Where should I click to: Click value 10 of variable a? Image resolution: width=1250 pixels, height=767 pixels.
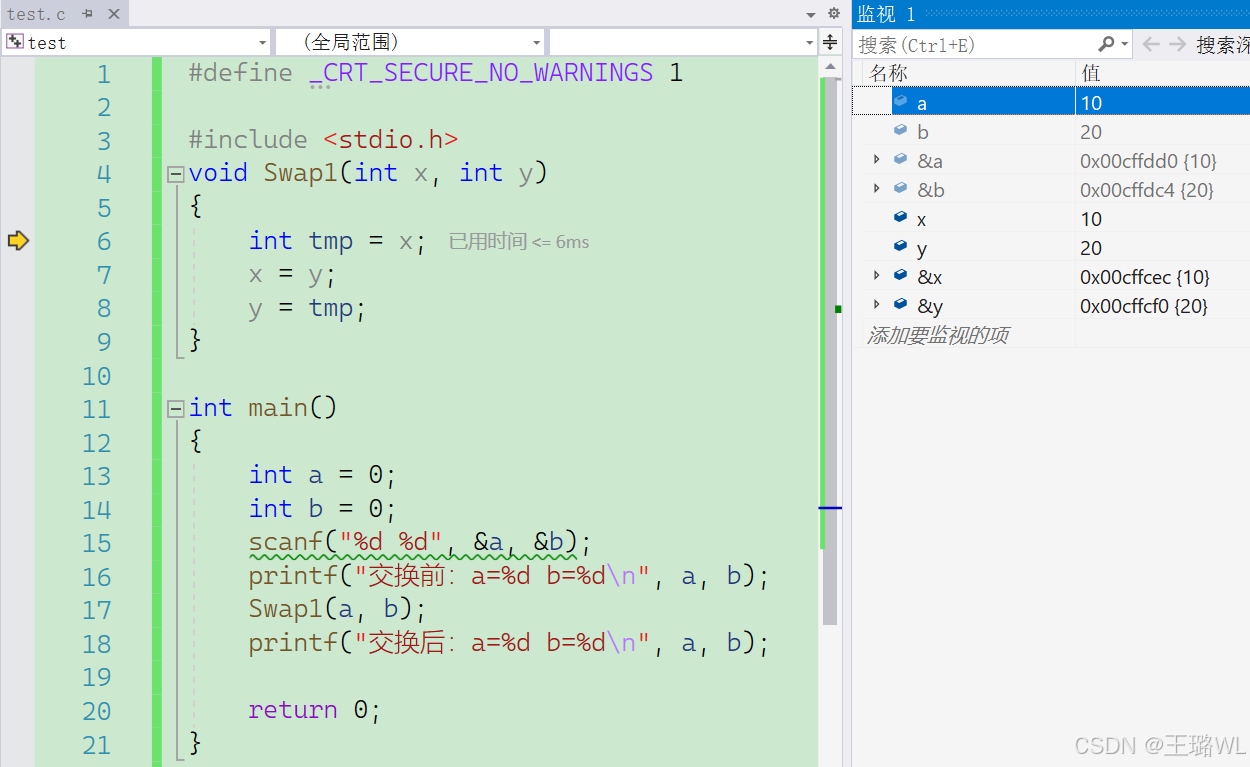1091,103
